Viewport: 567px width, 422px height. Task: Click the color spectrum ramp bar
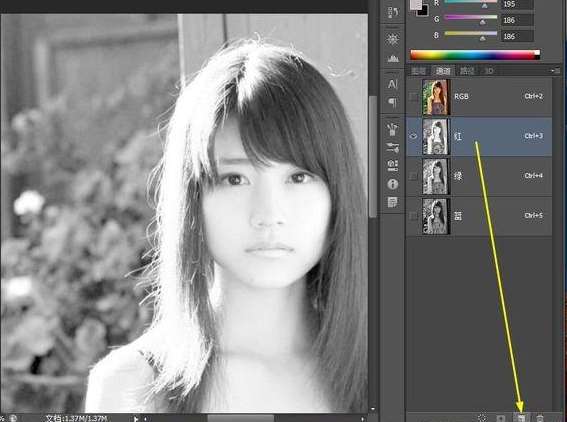[475, 55]
